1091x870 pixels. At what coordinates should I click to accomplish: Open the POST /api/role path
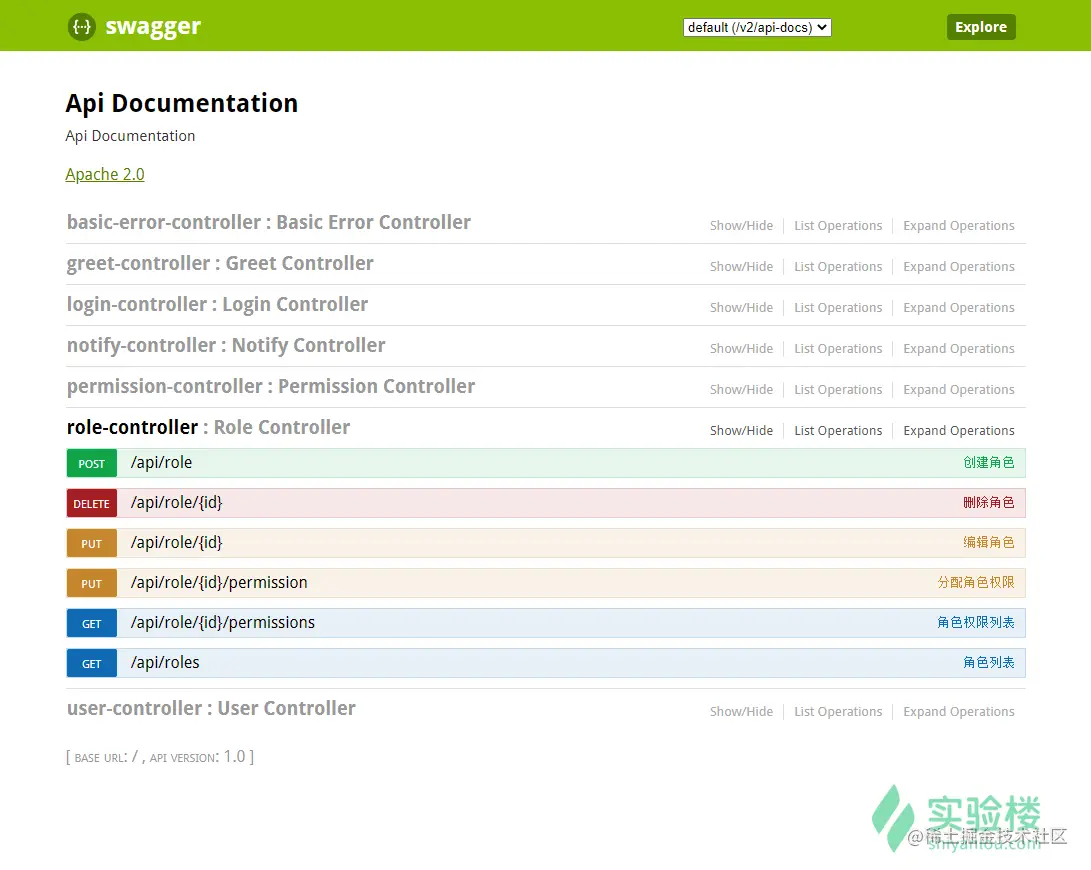(x=161, y=463)
